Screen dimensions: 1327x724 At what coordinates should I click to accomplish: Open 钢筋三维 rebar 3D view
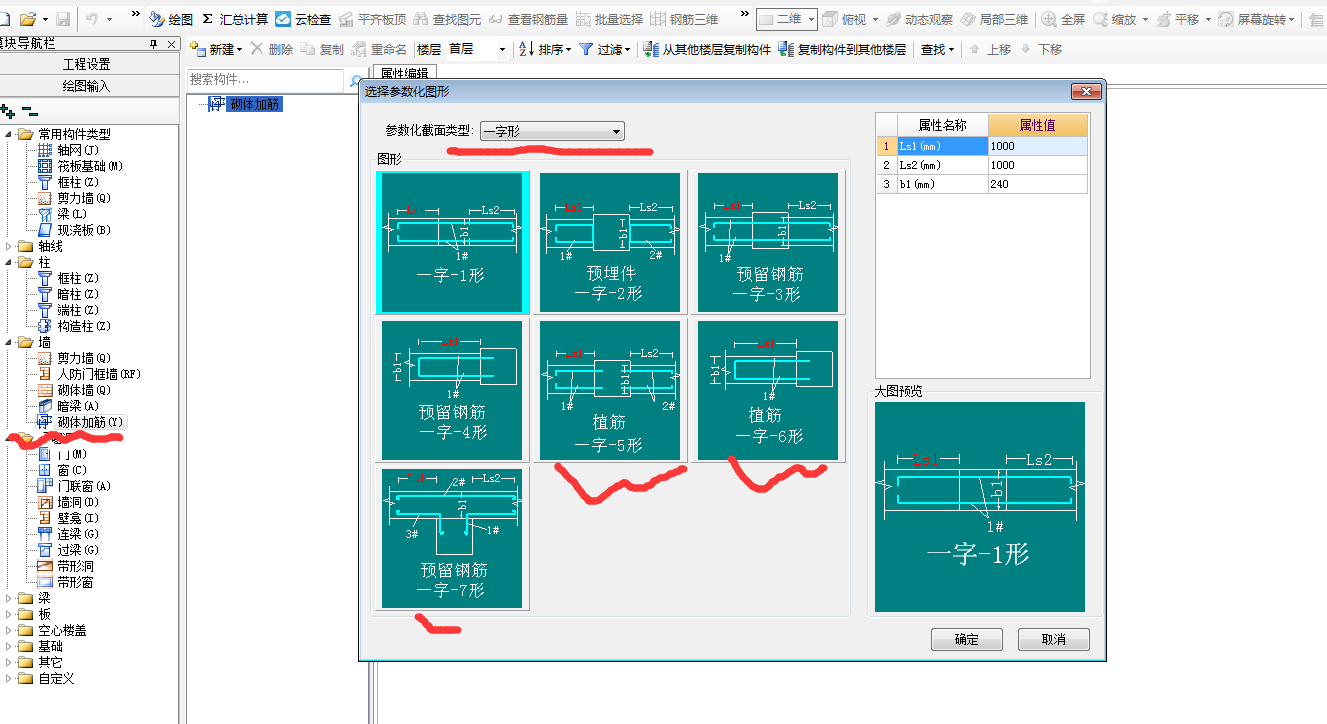point(684,19)
